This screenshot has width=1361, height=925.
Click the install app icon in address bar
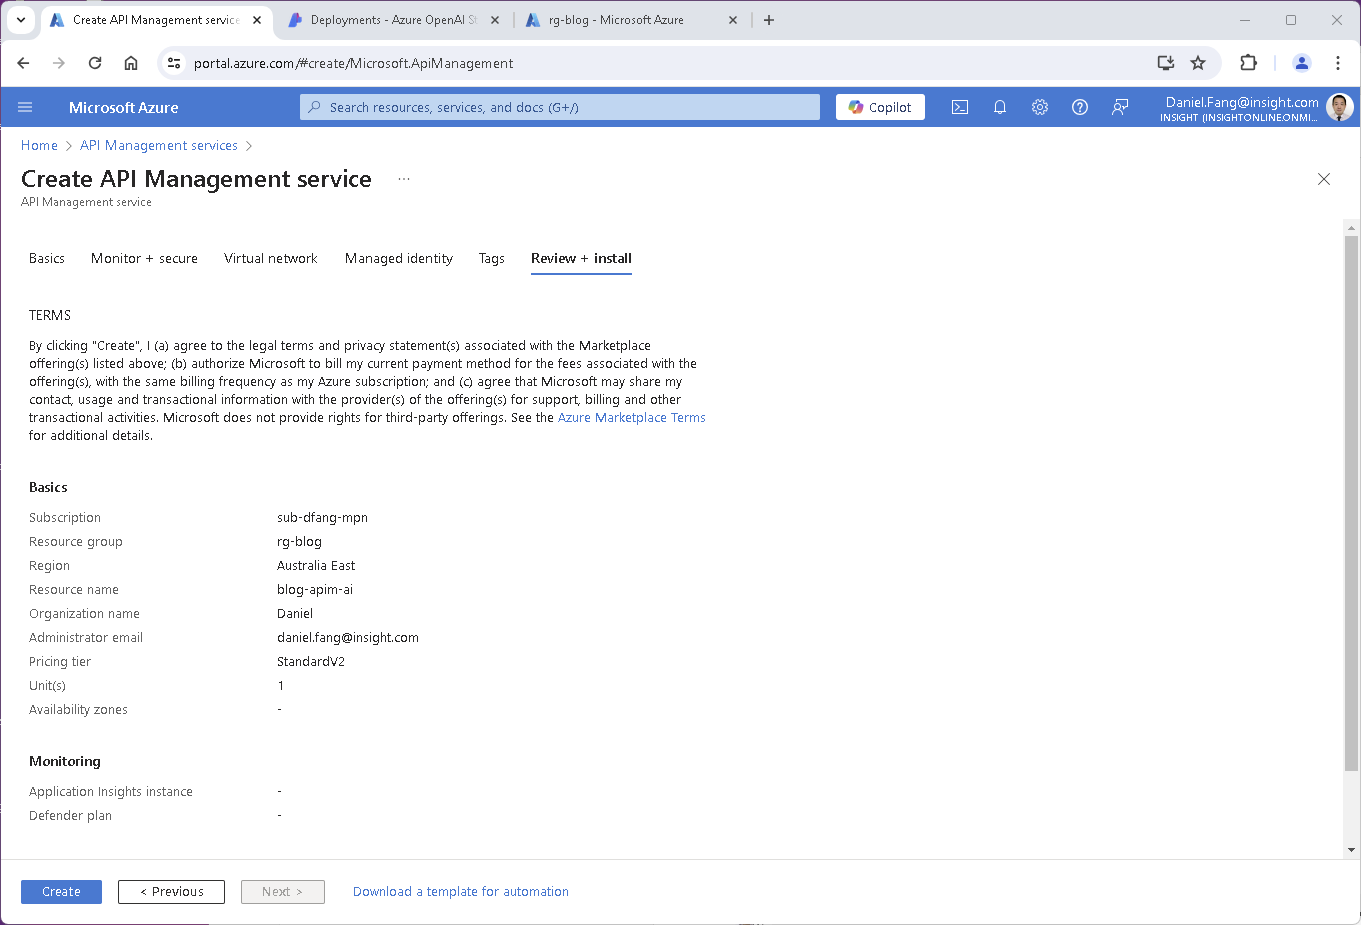coord(1166,63)
